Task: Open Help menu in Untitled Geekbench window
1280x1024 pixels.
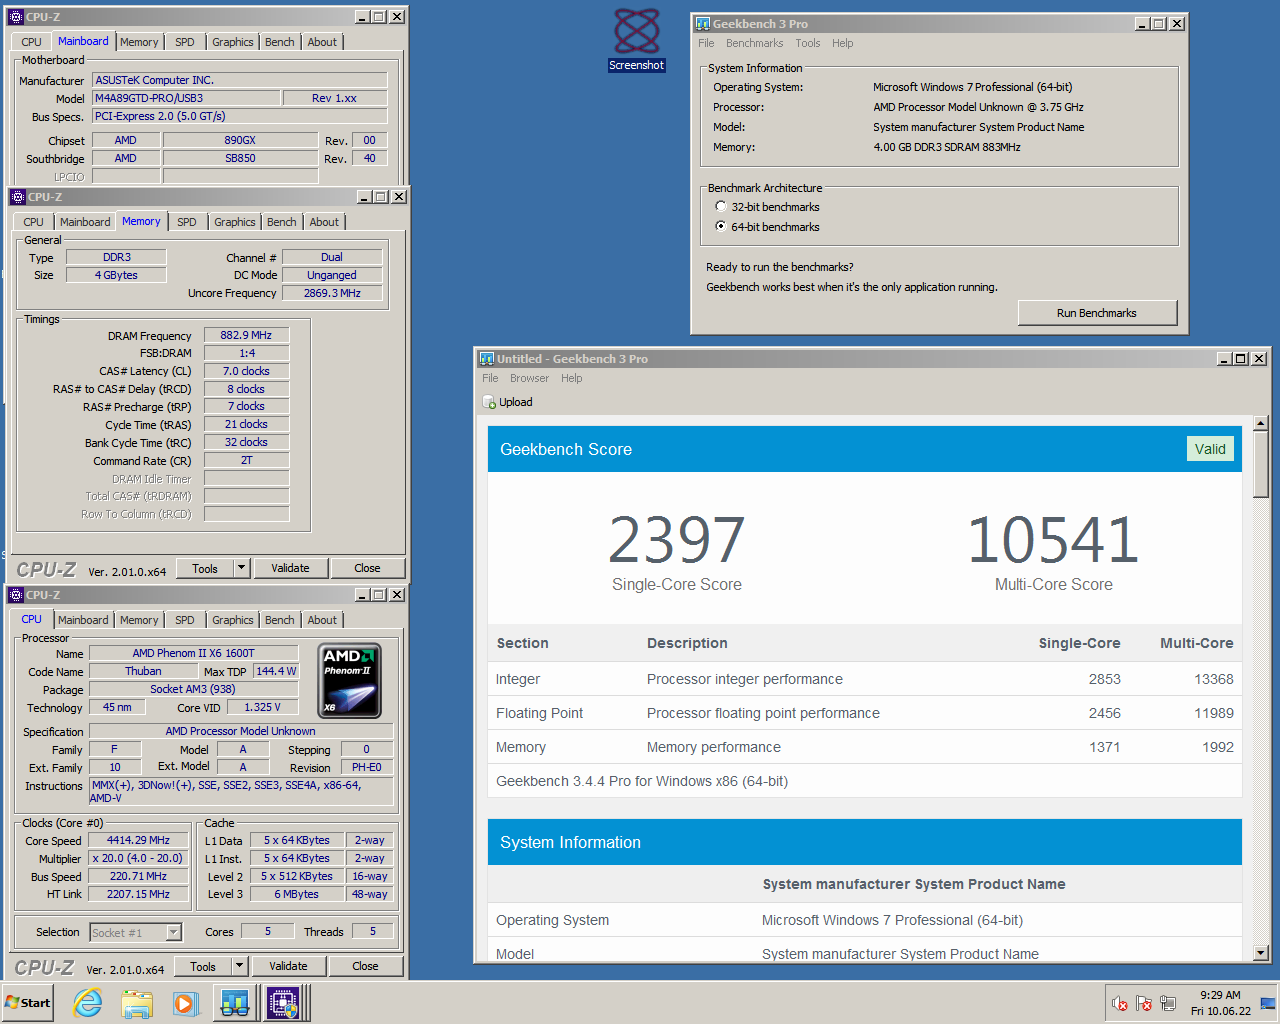Action: (571, 378)
